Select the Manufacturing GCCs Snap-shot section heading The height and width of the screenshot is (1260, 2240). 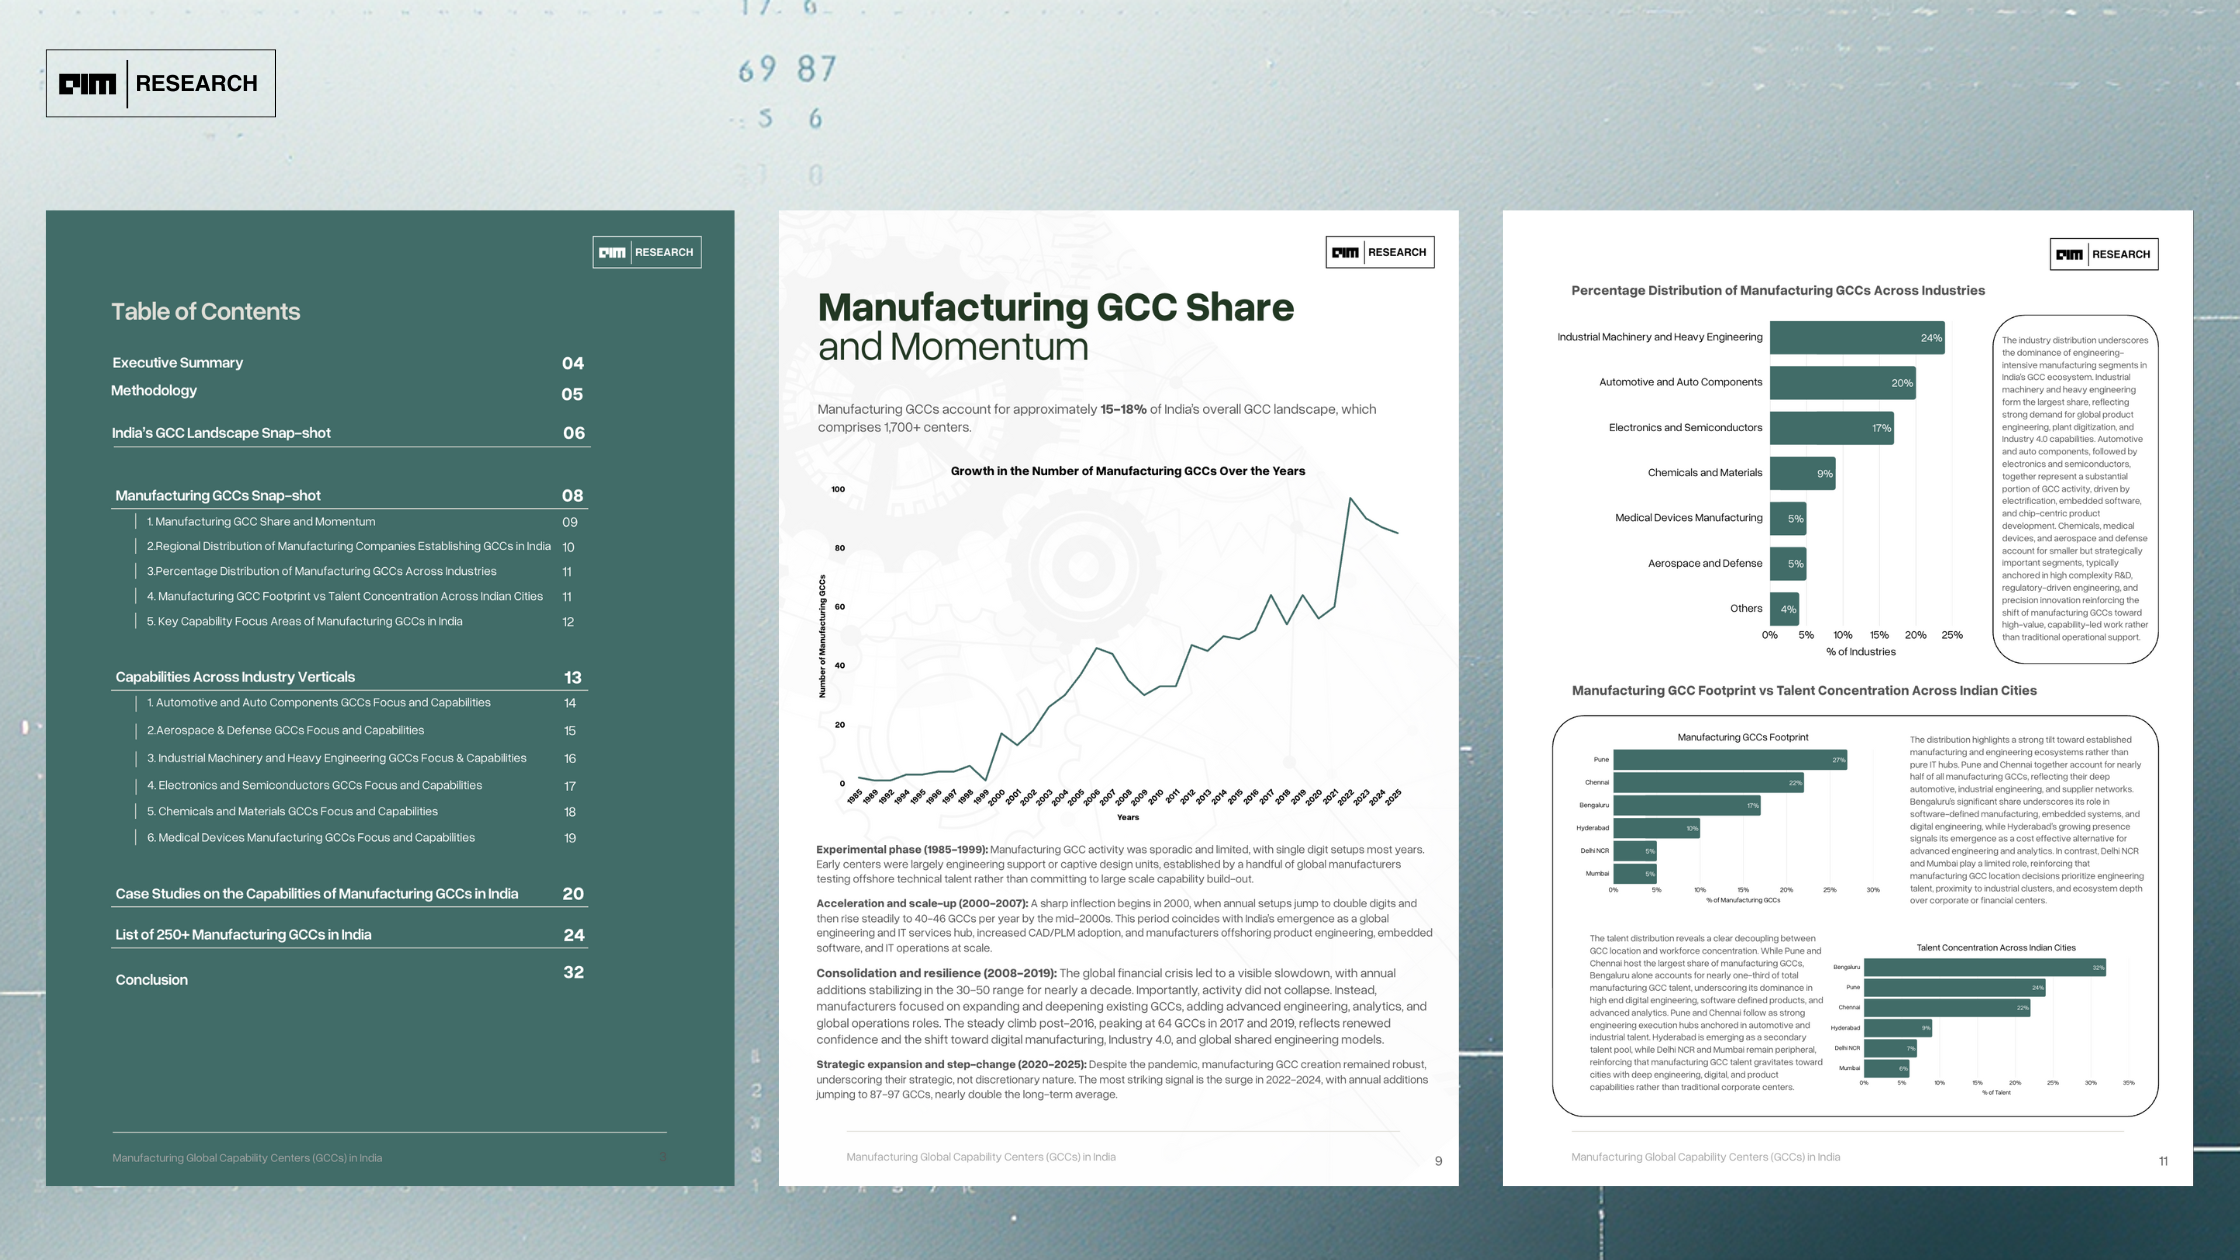coord(218,495)
